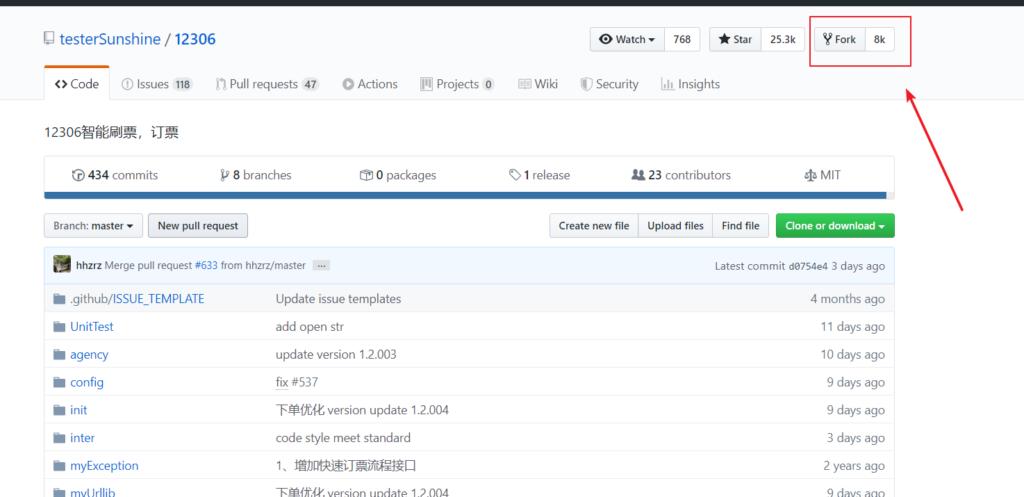The image size is (1024, 497).
Task: Click '2 years ago' timestamp for myException
Action: pyautogui.click(x=854, y=466)
